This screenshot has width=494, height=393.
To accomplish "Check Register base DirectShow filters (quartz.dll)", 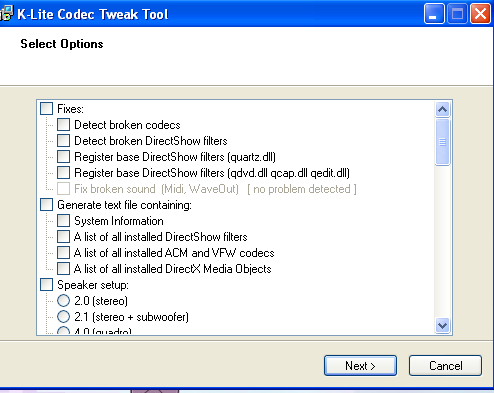I will point(63,157).
